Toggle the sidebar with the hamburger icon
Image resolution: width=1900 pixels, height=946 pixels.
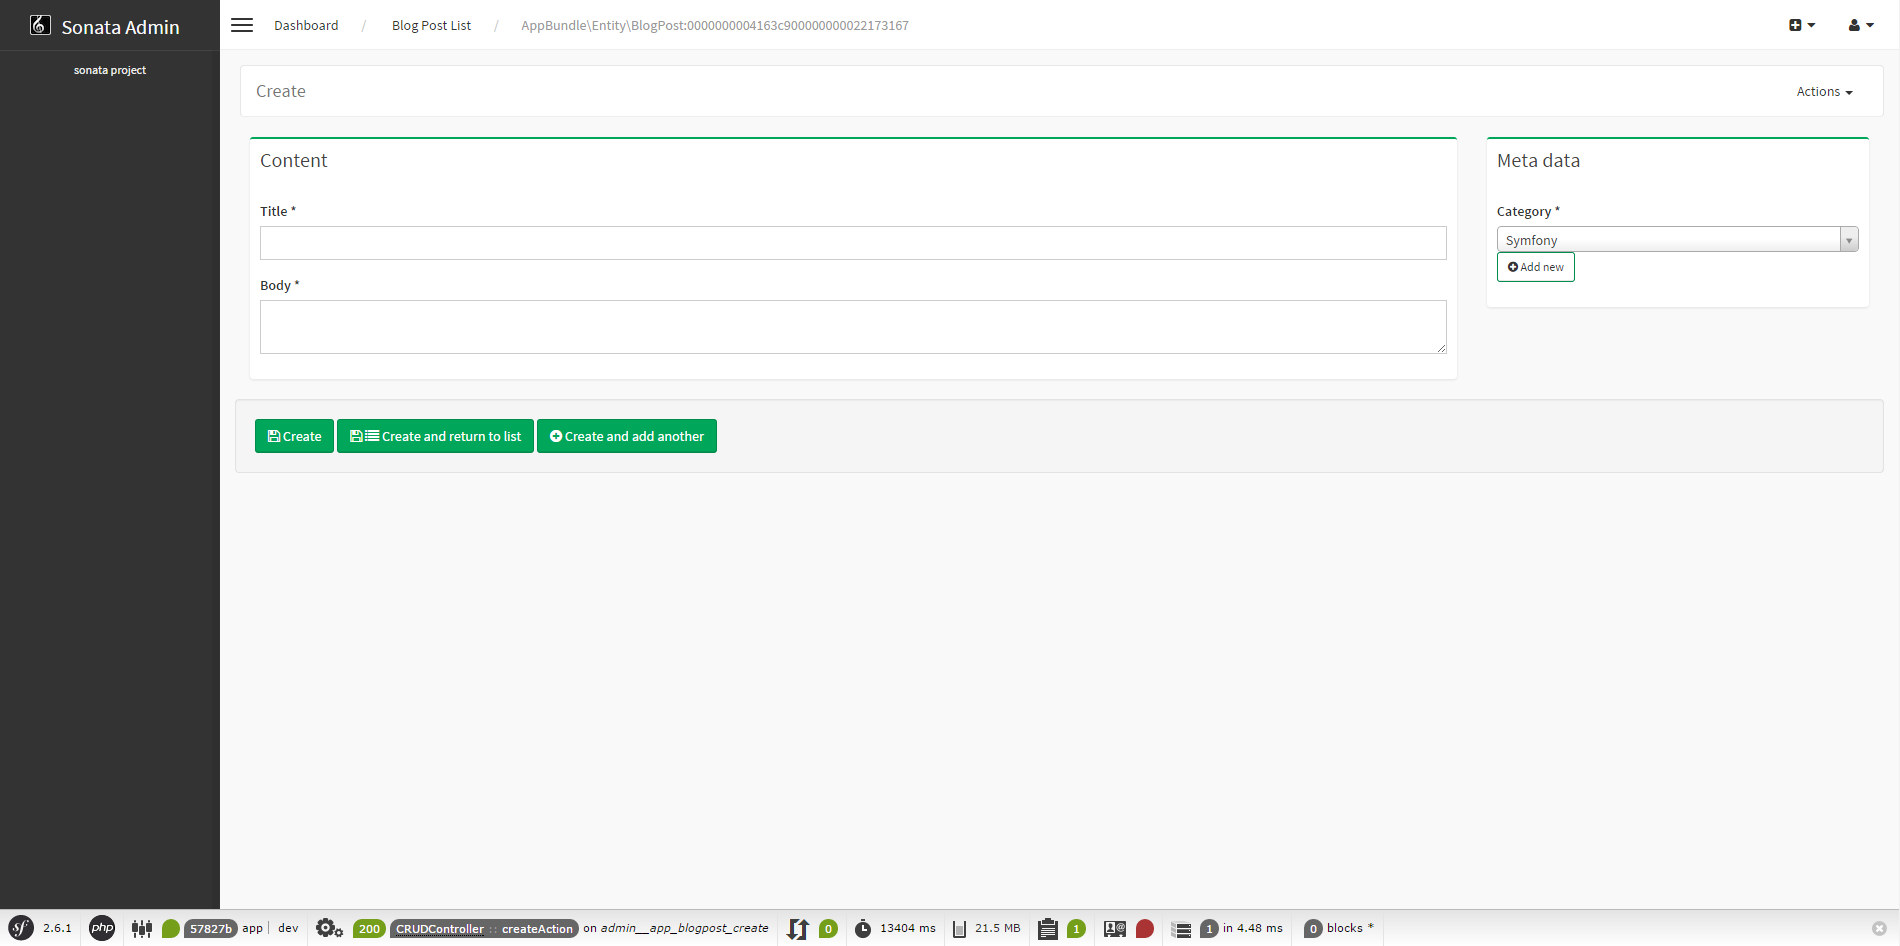click(x=242, y=25)
